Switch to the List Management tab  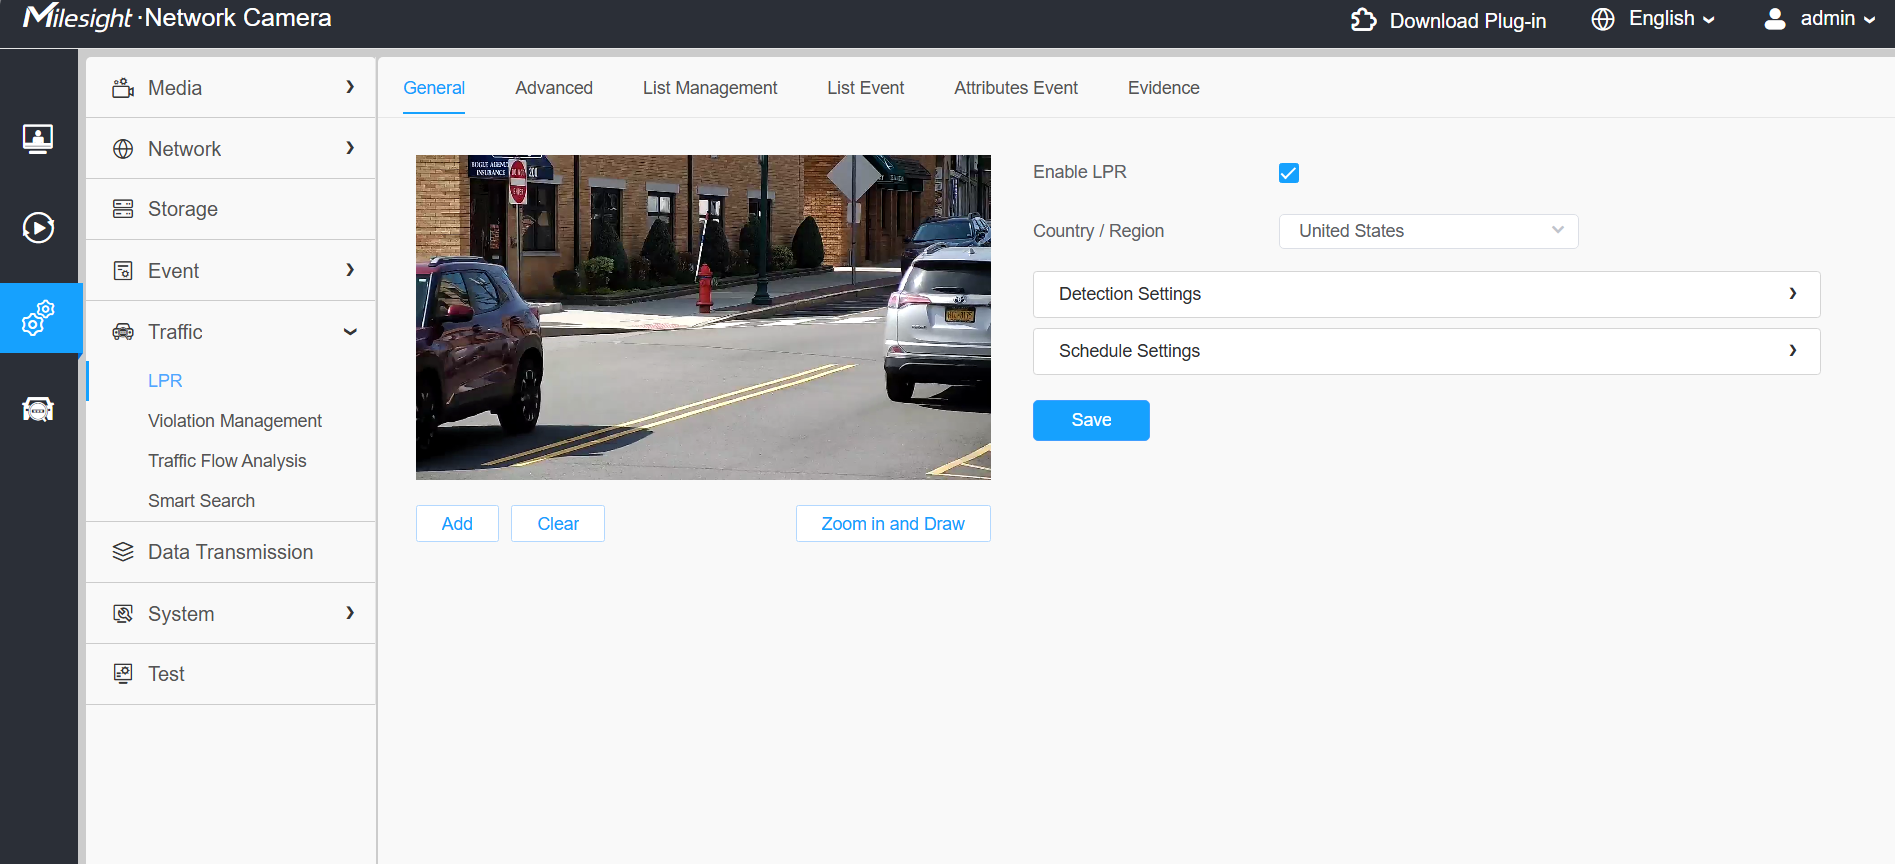[710, 88]
